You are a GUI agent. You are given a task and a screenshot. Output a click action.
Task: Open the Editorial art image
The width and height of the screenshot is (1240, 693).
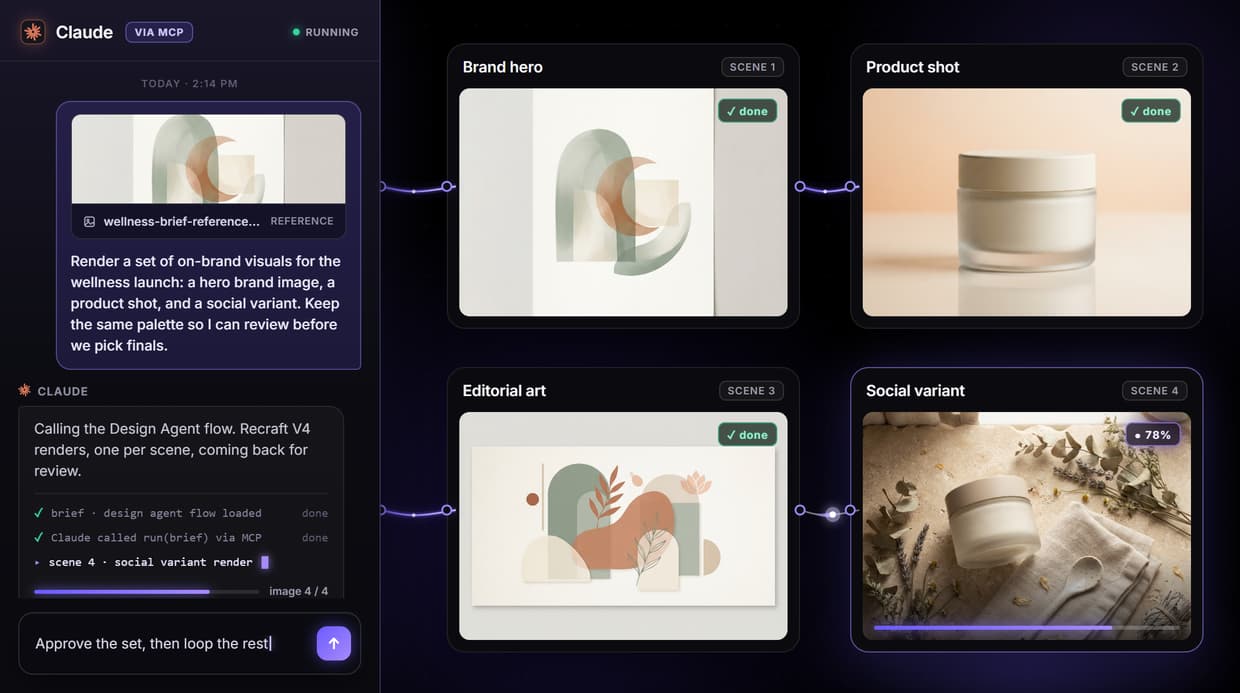pos(623,526)
